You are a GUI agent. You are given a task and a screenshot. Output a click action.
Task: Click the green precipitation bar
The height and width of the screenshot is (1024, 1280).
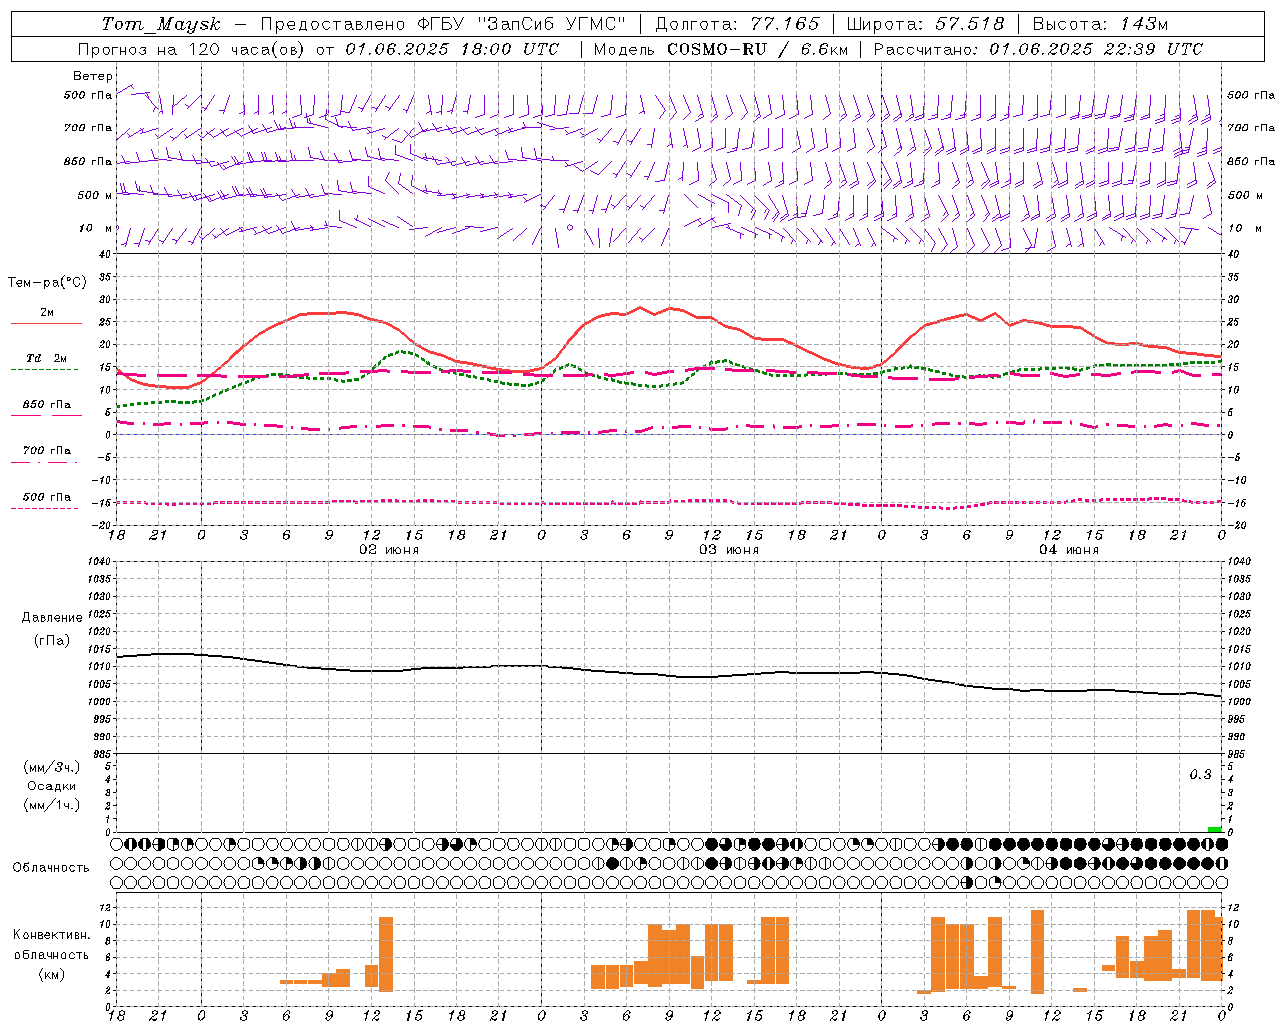click(x=1215, y=829)
